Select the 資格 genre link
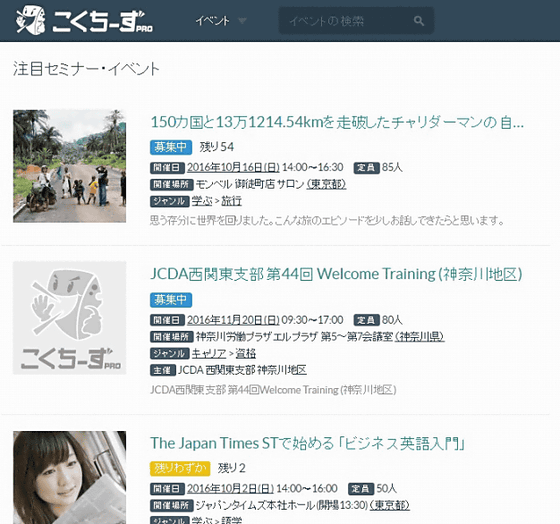The image size is (560, 524). (245, 354)
